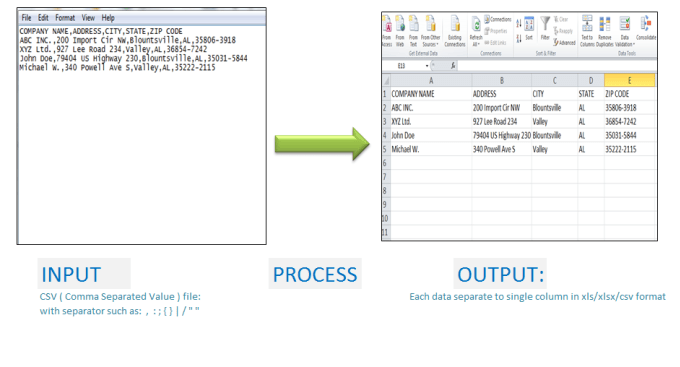The image size is (680, 367).
Task: Click cell with ABC INC.
Action: (431, 108)
